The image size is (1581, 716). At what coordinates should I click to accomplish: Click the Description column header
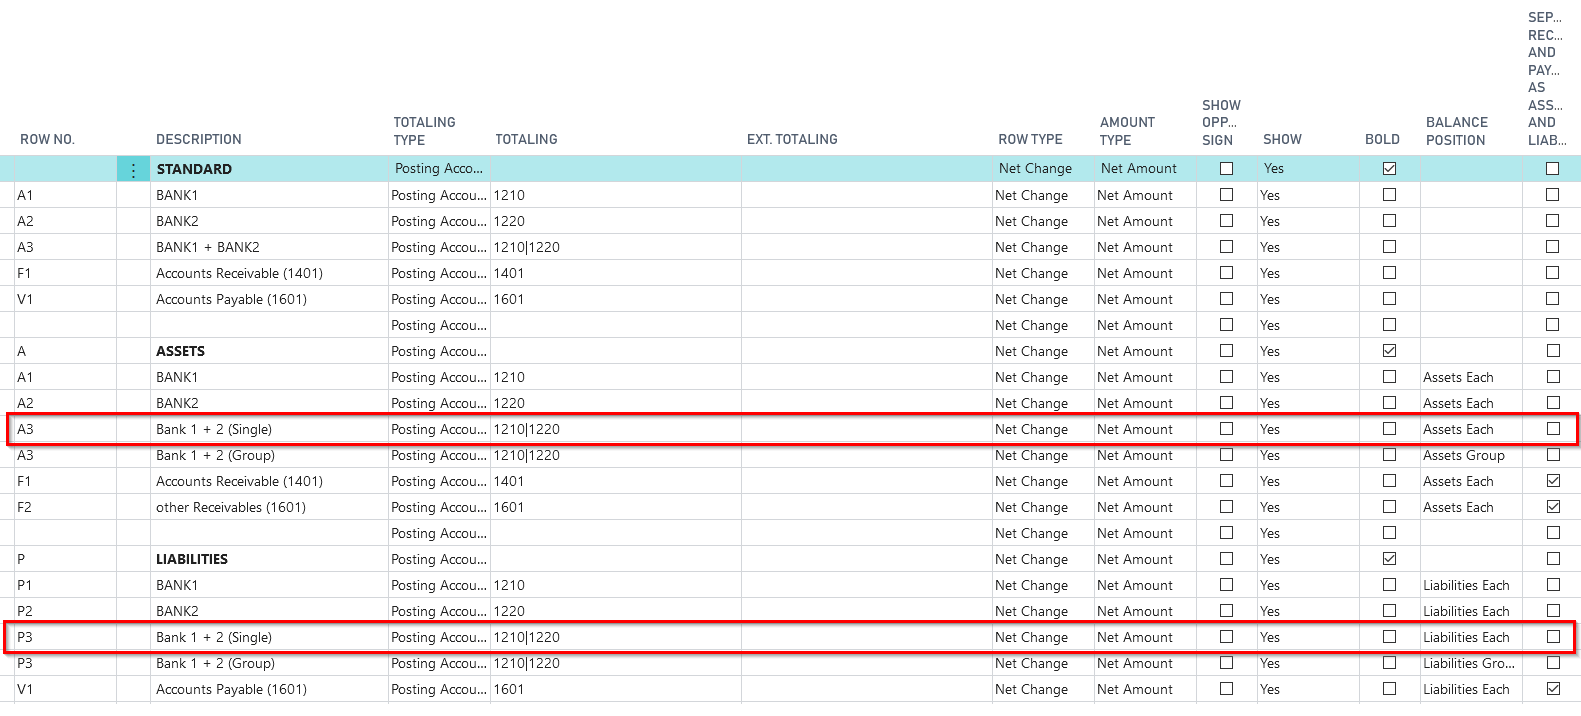(198, 140)
